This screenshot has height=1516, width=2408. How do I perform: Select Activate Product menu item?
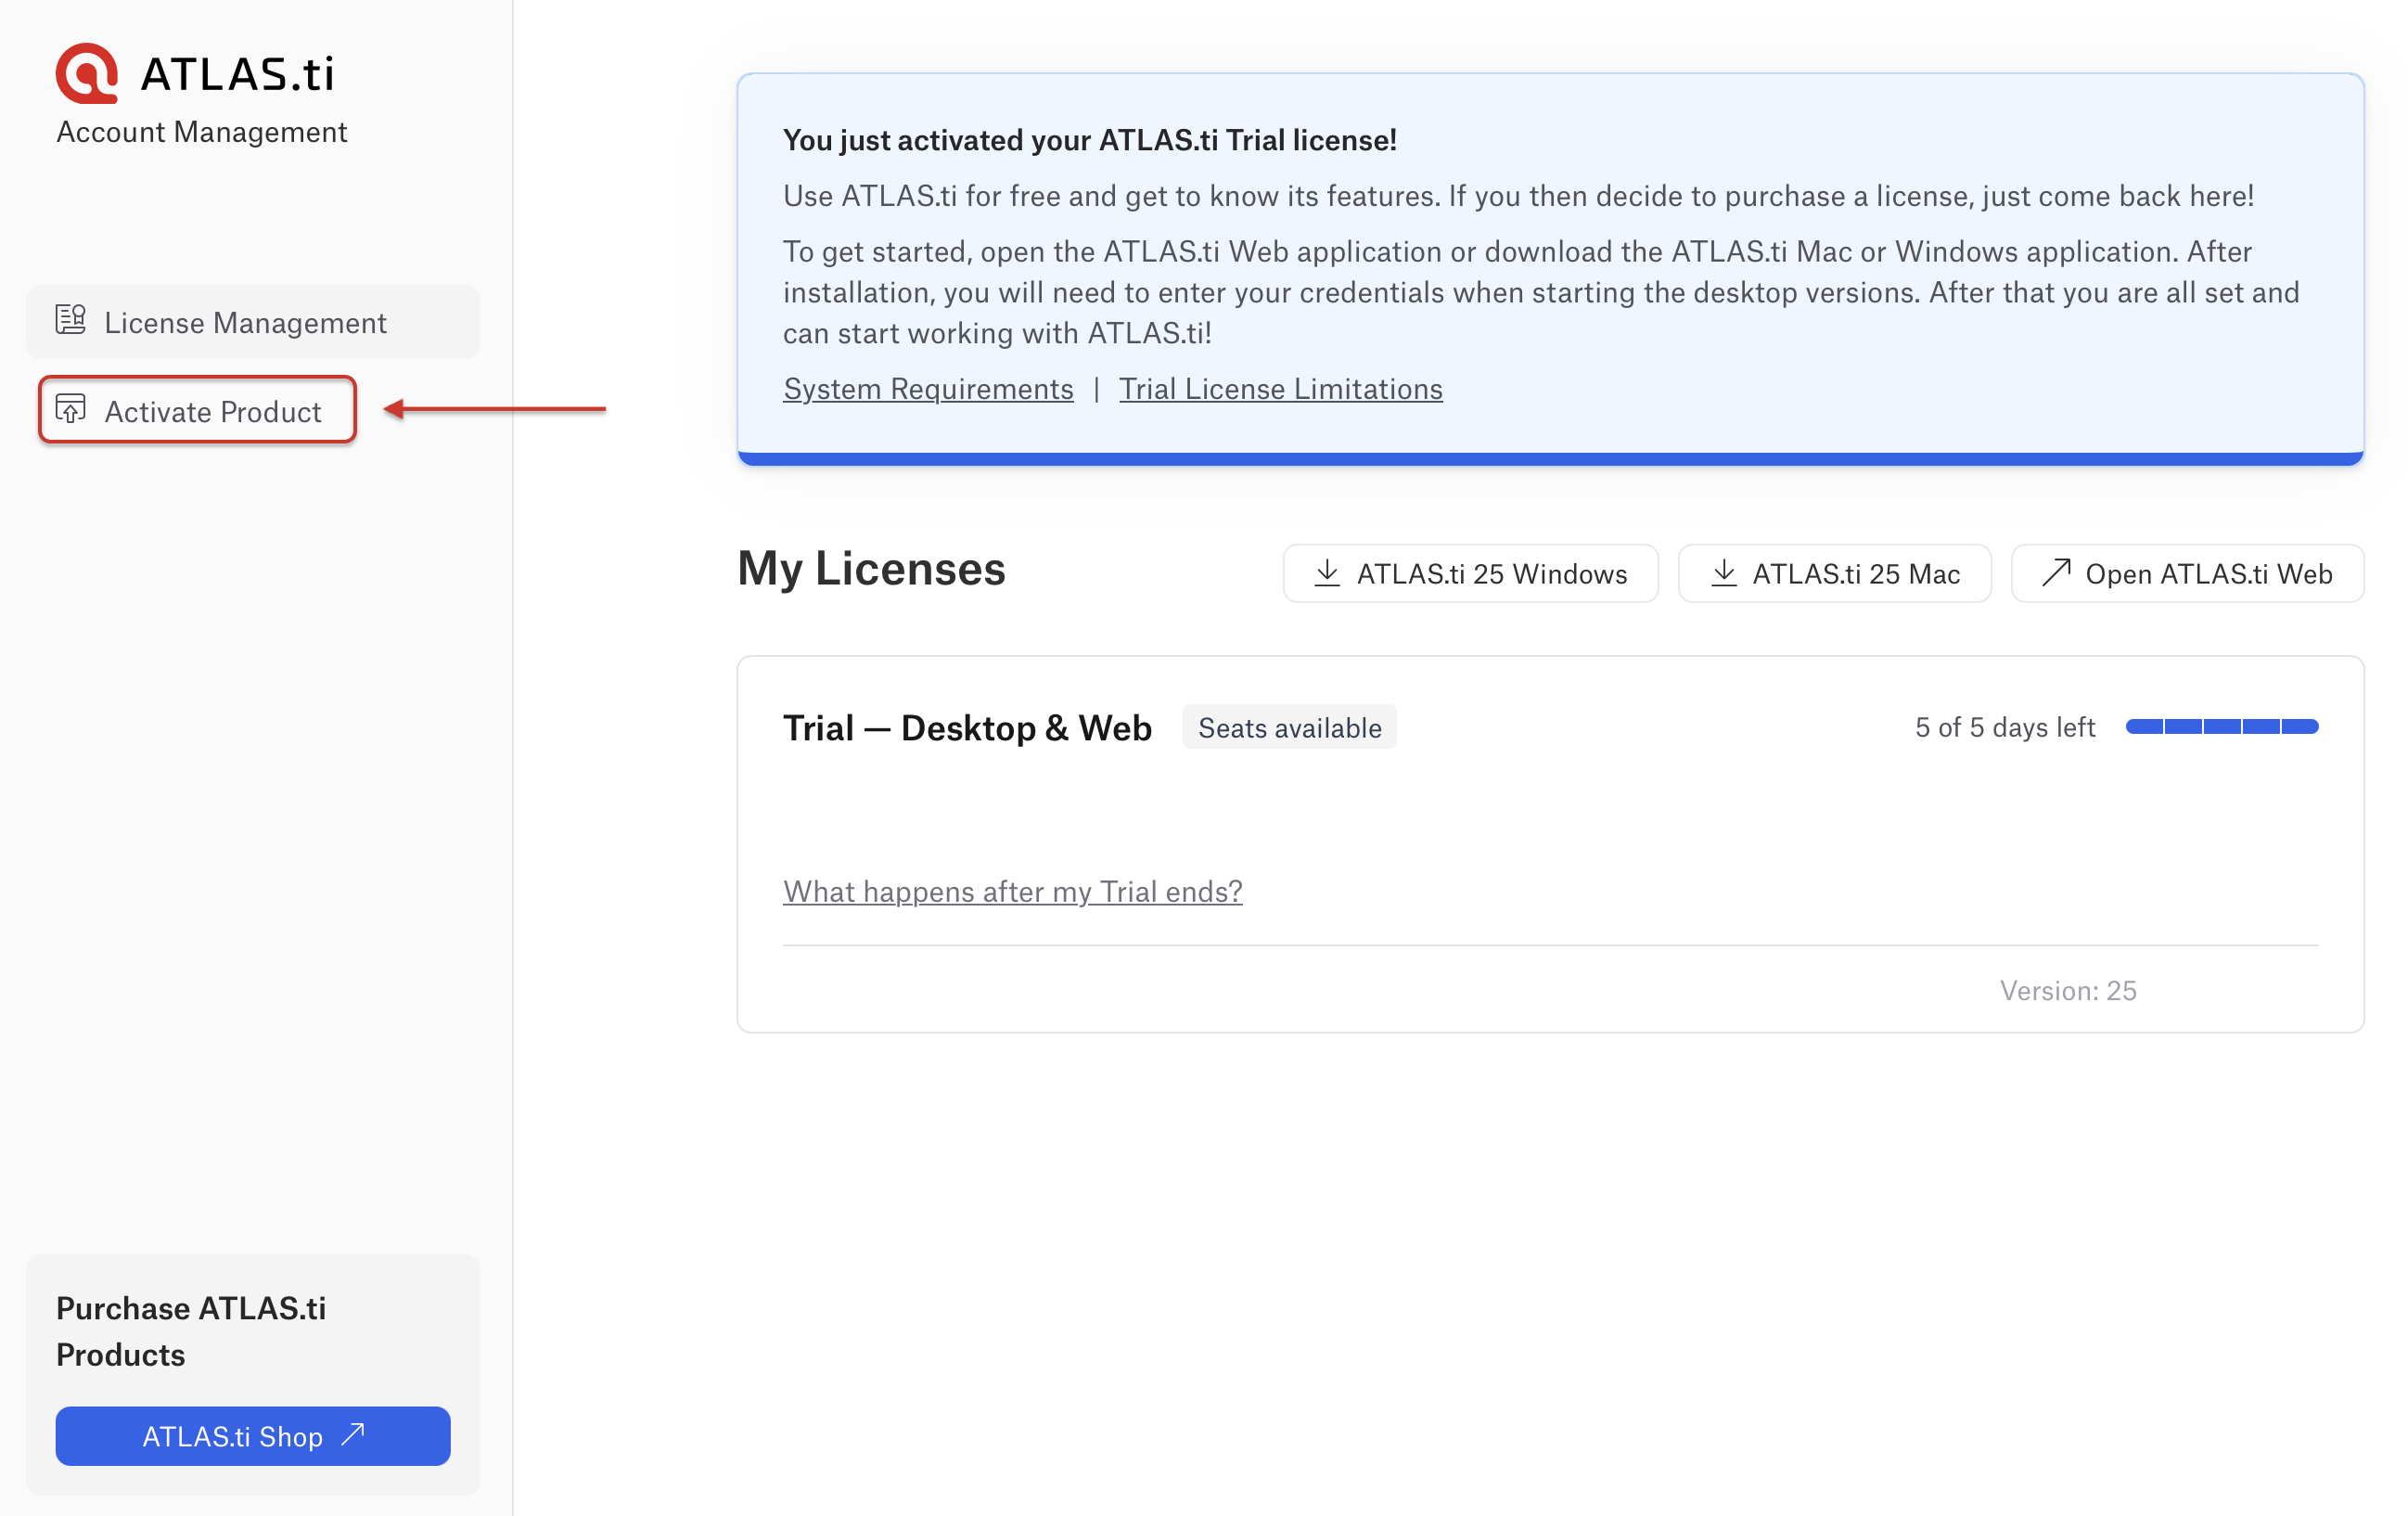point(212,411)
